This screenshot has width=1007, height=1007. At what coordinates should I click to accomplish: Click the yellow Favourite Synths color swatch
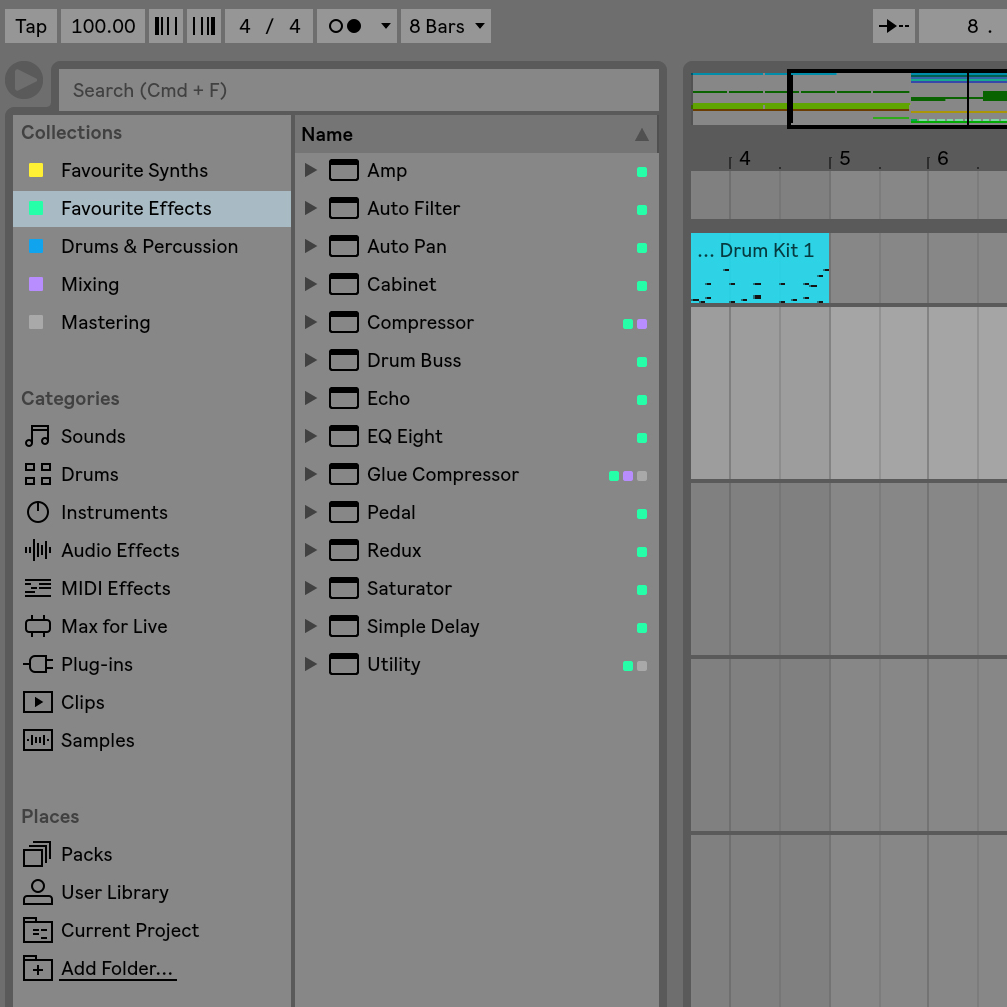(36, 170)
